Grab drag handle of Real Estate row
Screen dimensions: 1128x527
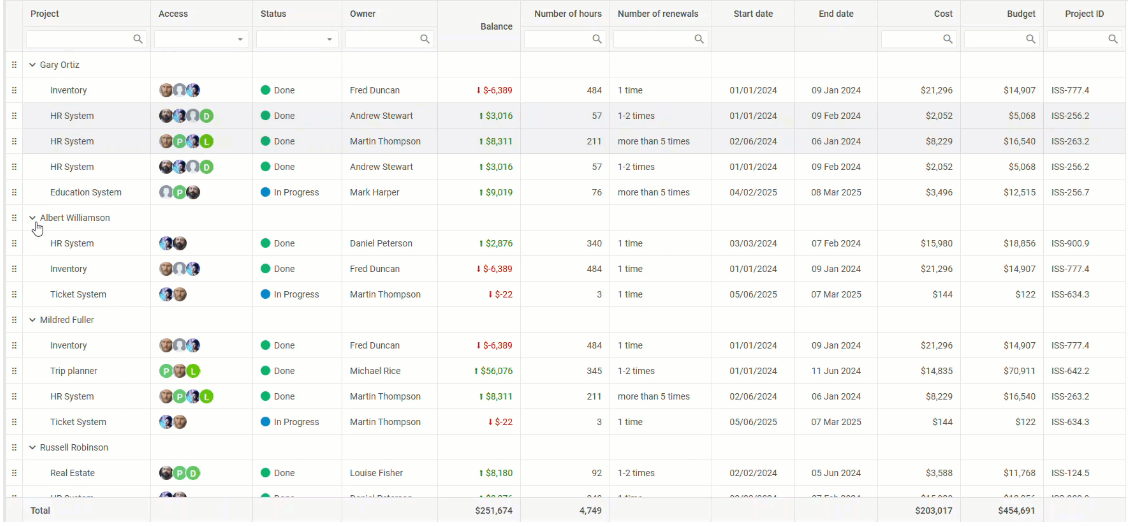tap(14, 473)
